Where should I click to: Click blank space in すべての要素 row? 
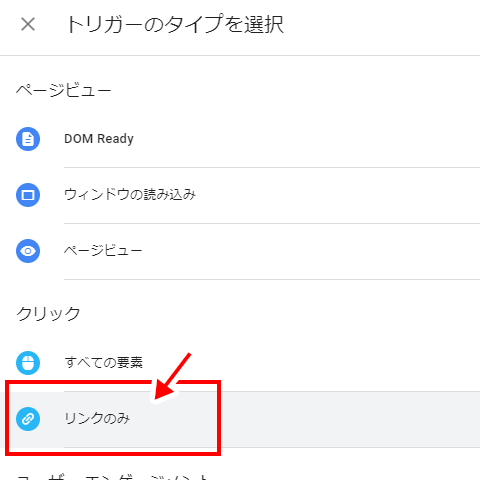[333, 363]
